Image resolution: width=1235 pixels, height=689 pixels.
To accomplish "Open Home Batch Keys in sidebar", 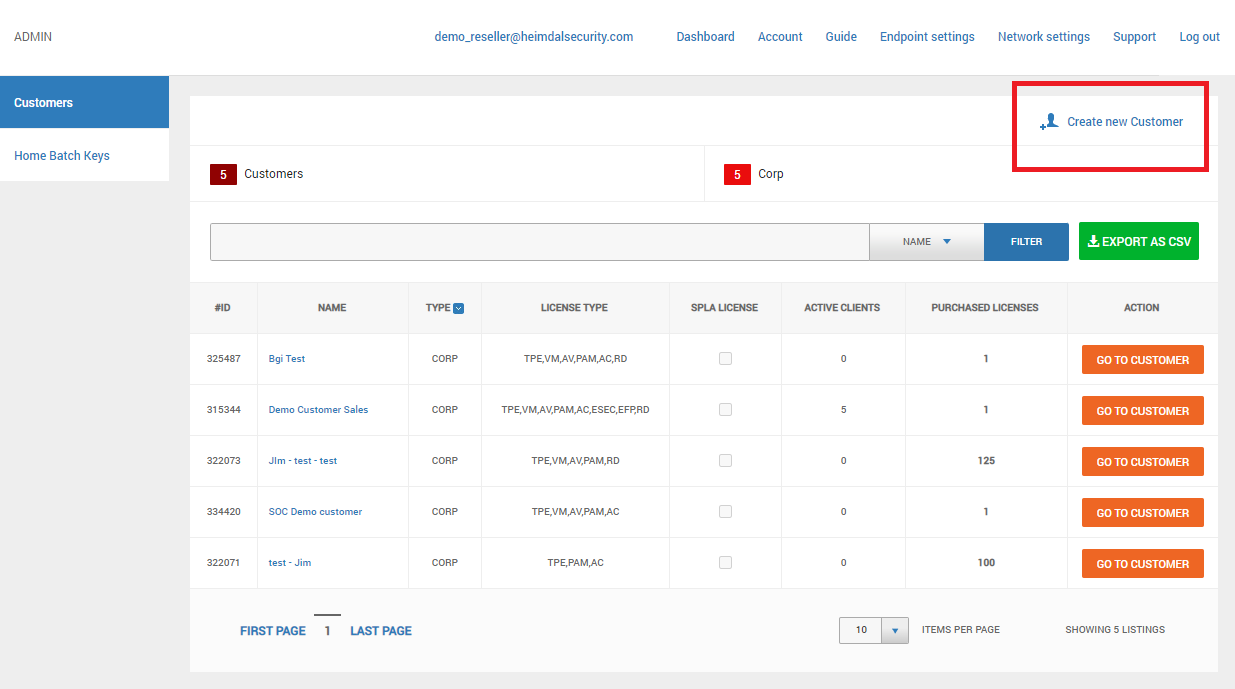I will (x=84, y=155).
